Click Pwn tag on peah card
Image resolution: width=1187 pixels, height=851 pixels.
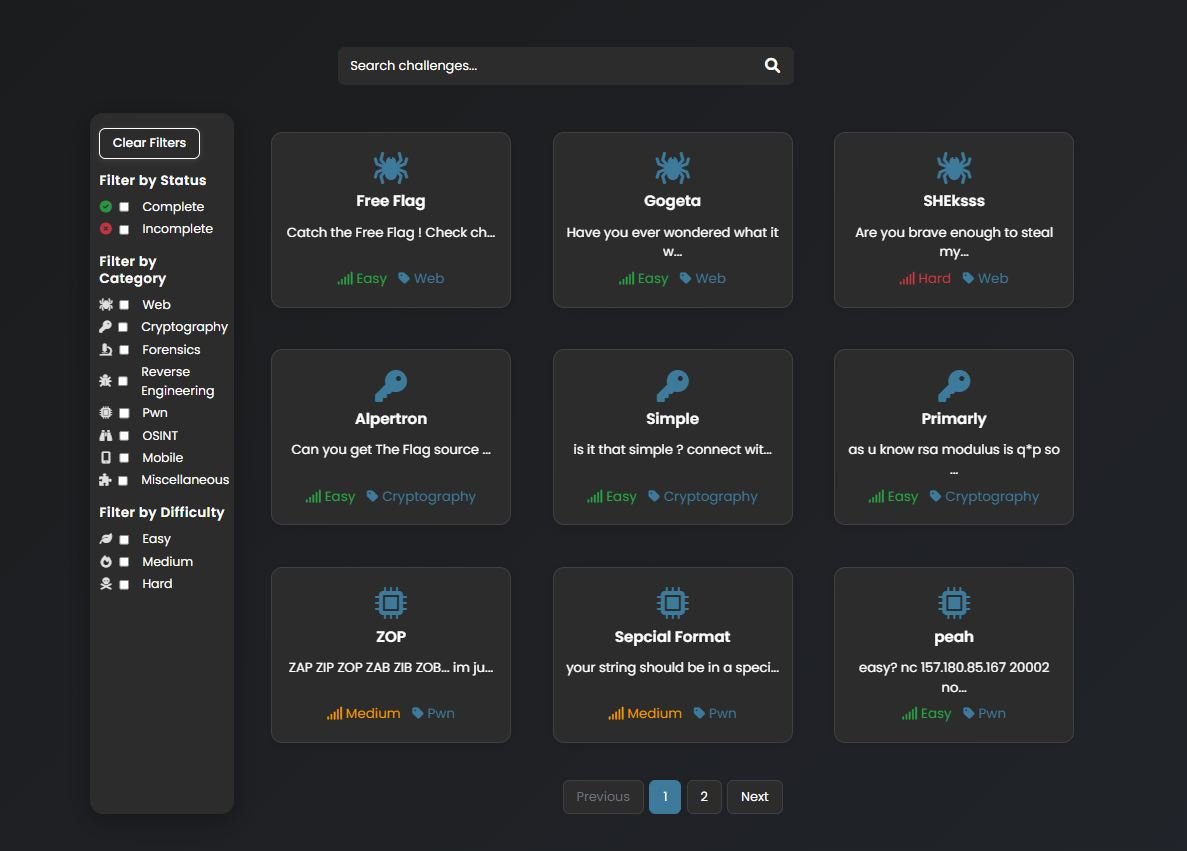[x=992, y=713]
